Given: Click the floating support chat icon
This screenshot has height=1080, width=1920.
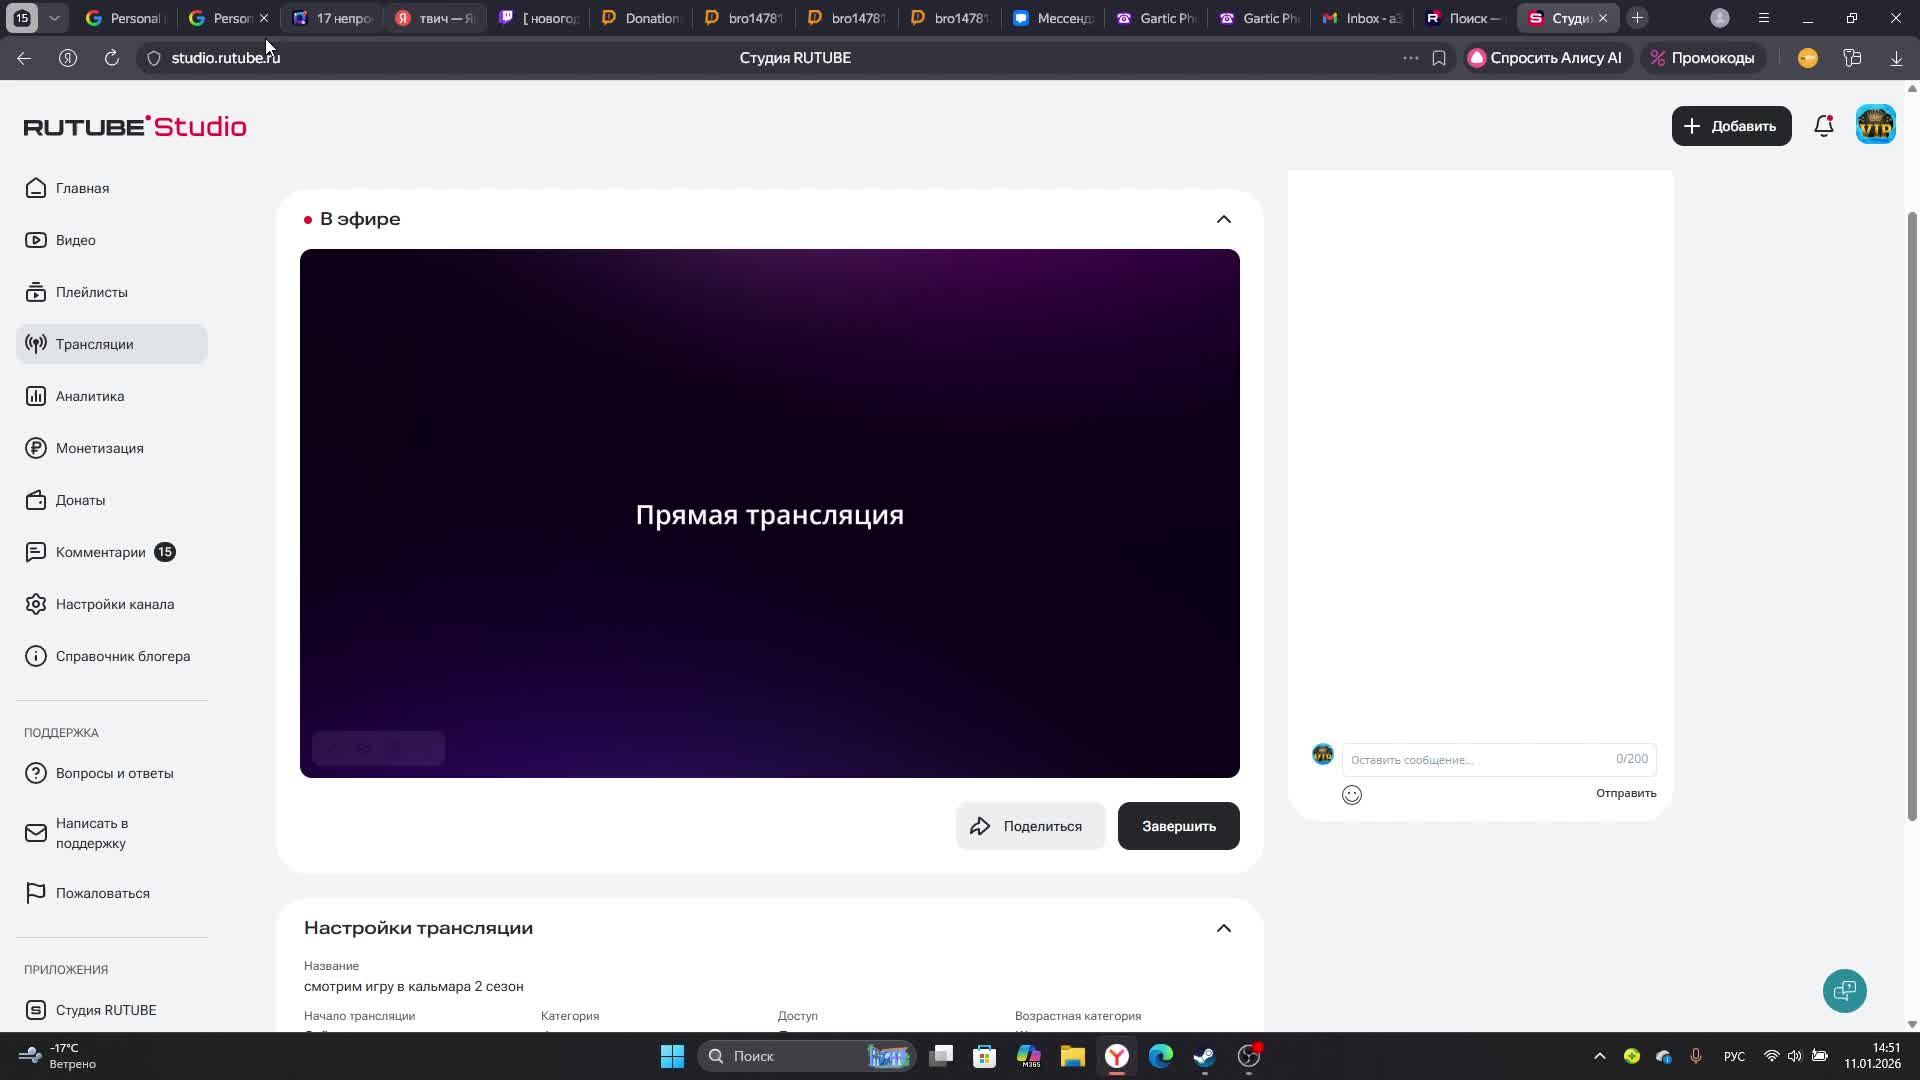Looking at the screenshot, I should pyautogui.click(x=1844, y=990).
